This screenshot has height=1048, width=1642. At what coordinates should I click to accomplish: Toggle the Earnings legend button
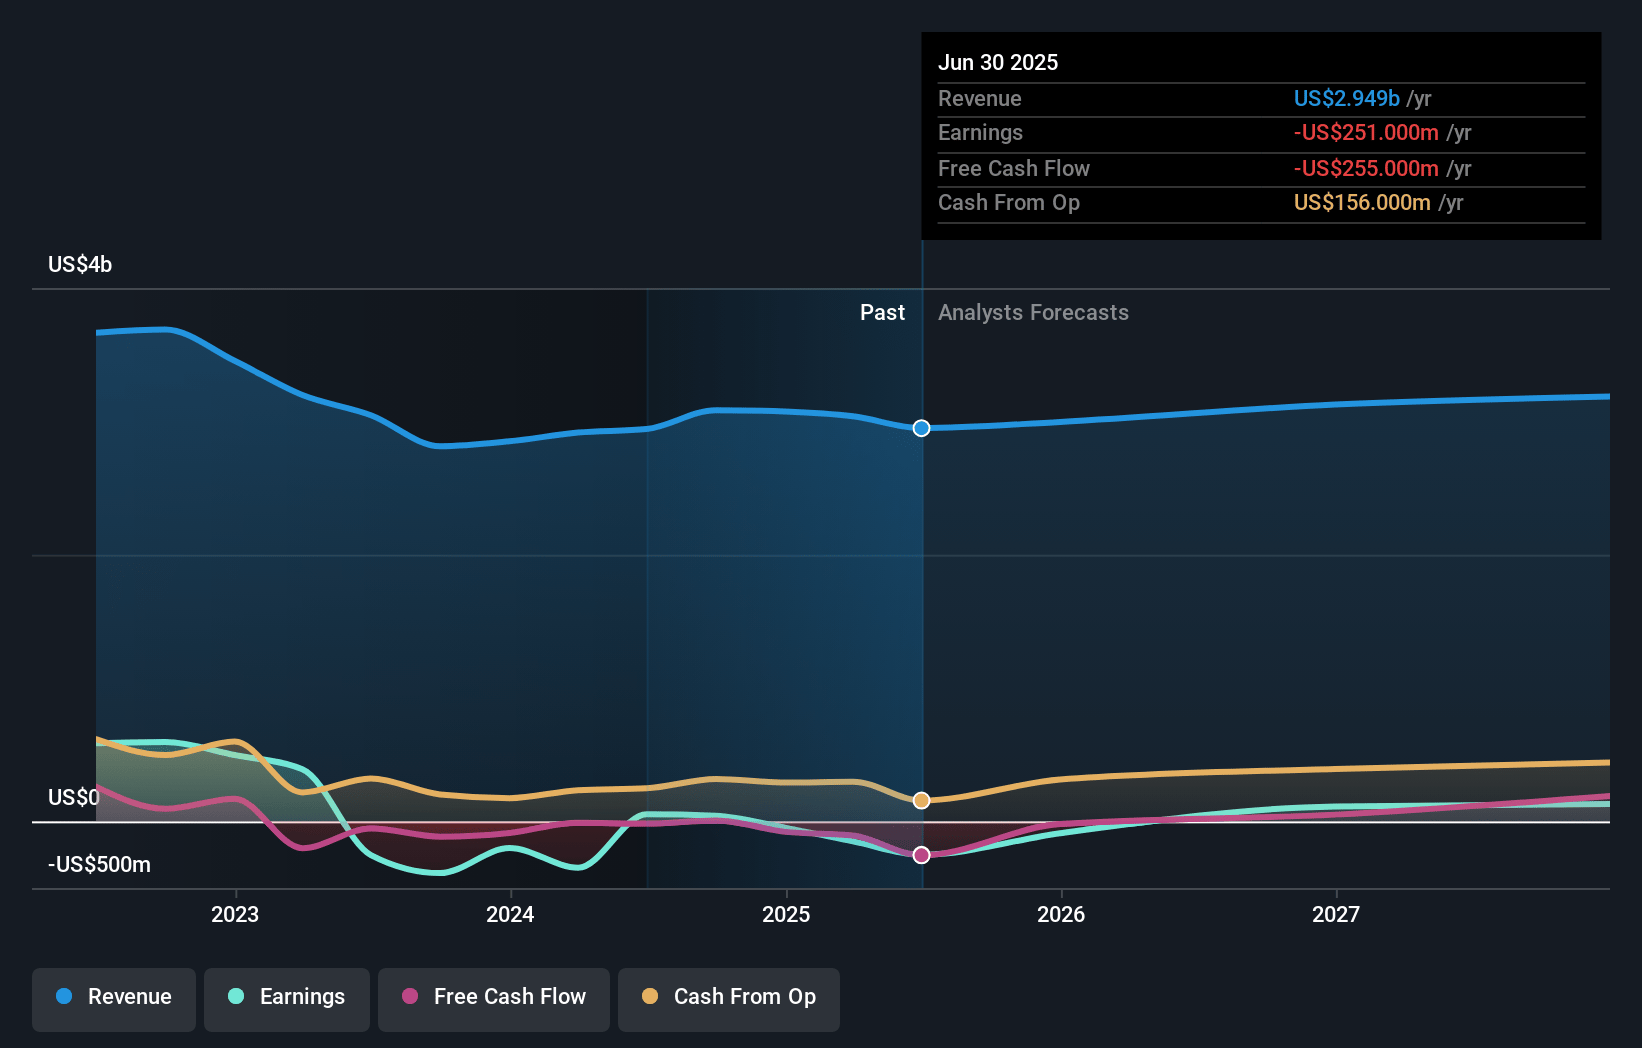point(287,999)
